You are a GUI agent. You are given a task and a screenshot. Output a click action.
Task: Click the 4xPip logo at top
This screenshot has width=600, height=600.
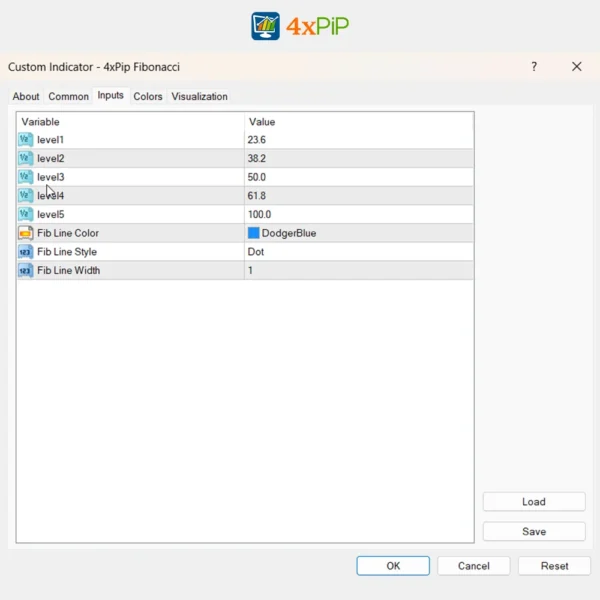(300, 25)
